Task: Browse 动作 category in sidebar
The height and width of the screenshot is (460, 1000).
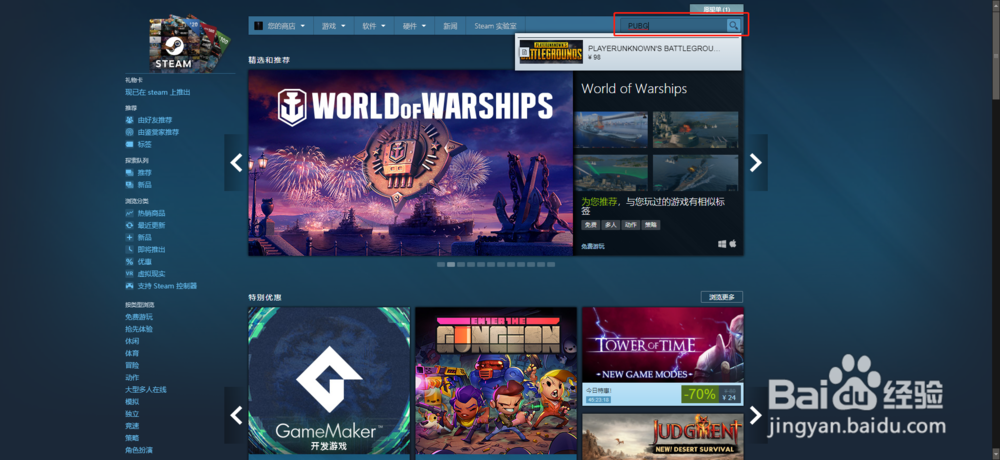Action: point(132,378)
